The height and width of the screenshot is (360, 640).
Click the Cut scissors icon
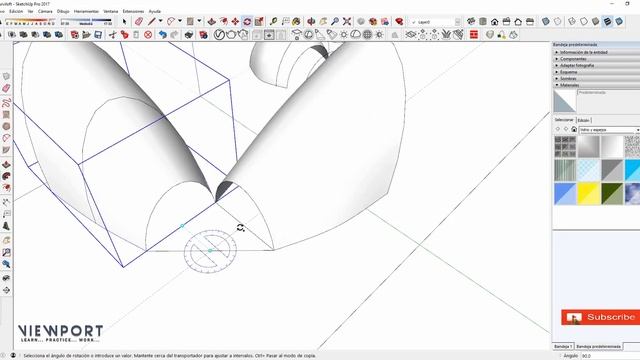pos(112,35)
